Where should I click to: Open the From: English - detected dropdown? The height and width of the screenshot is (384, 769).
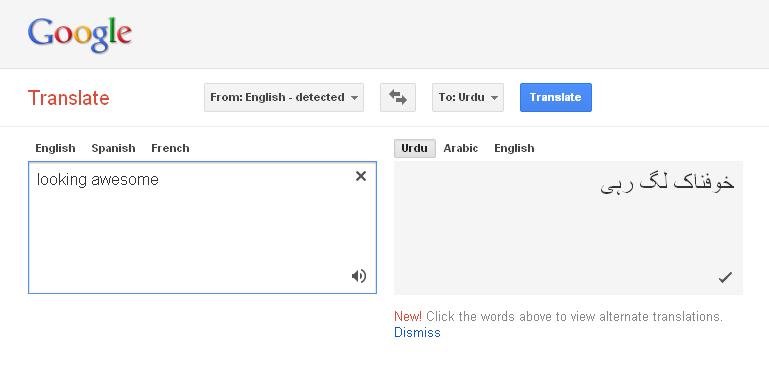284,97
